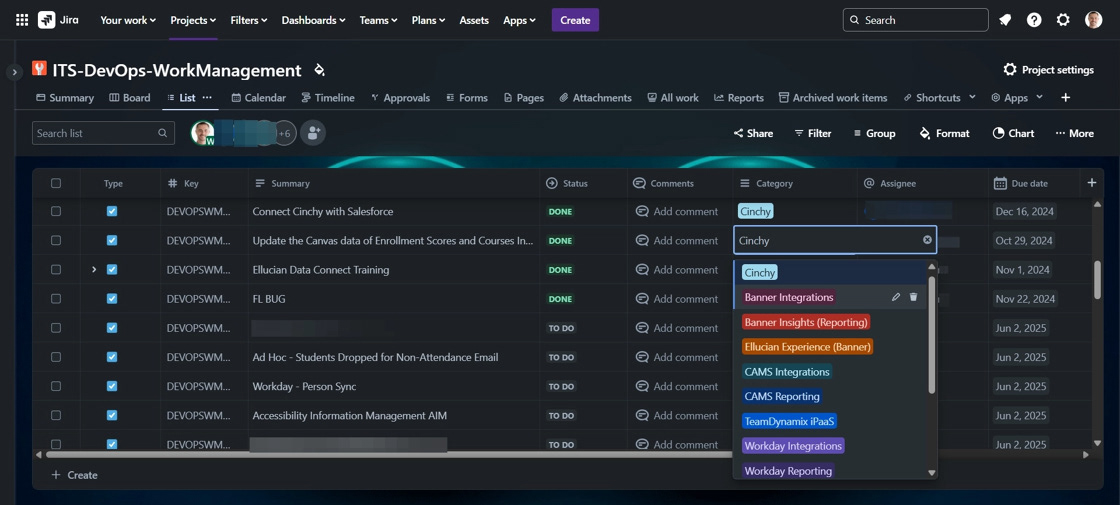Click the Search list input field
Viewport: 1120px width, 505px height.
point(103,133)
